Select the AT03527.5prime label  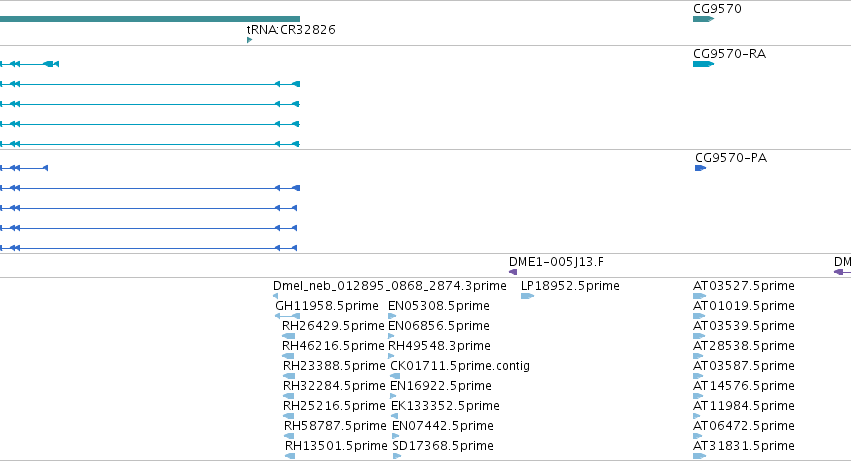tap(744, 286)
